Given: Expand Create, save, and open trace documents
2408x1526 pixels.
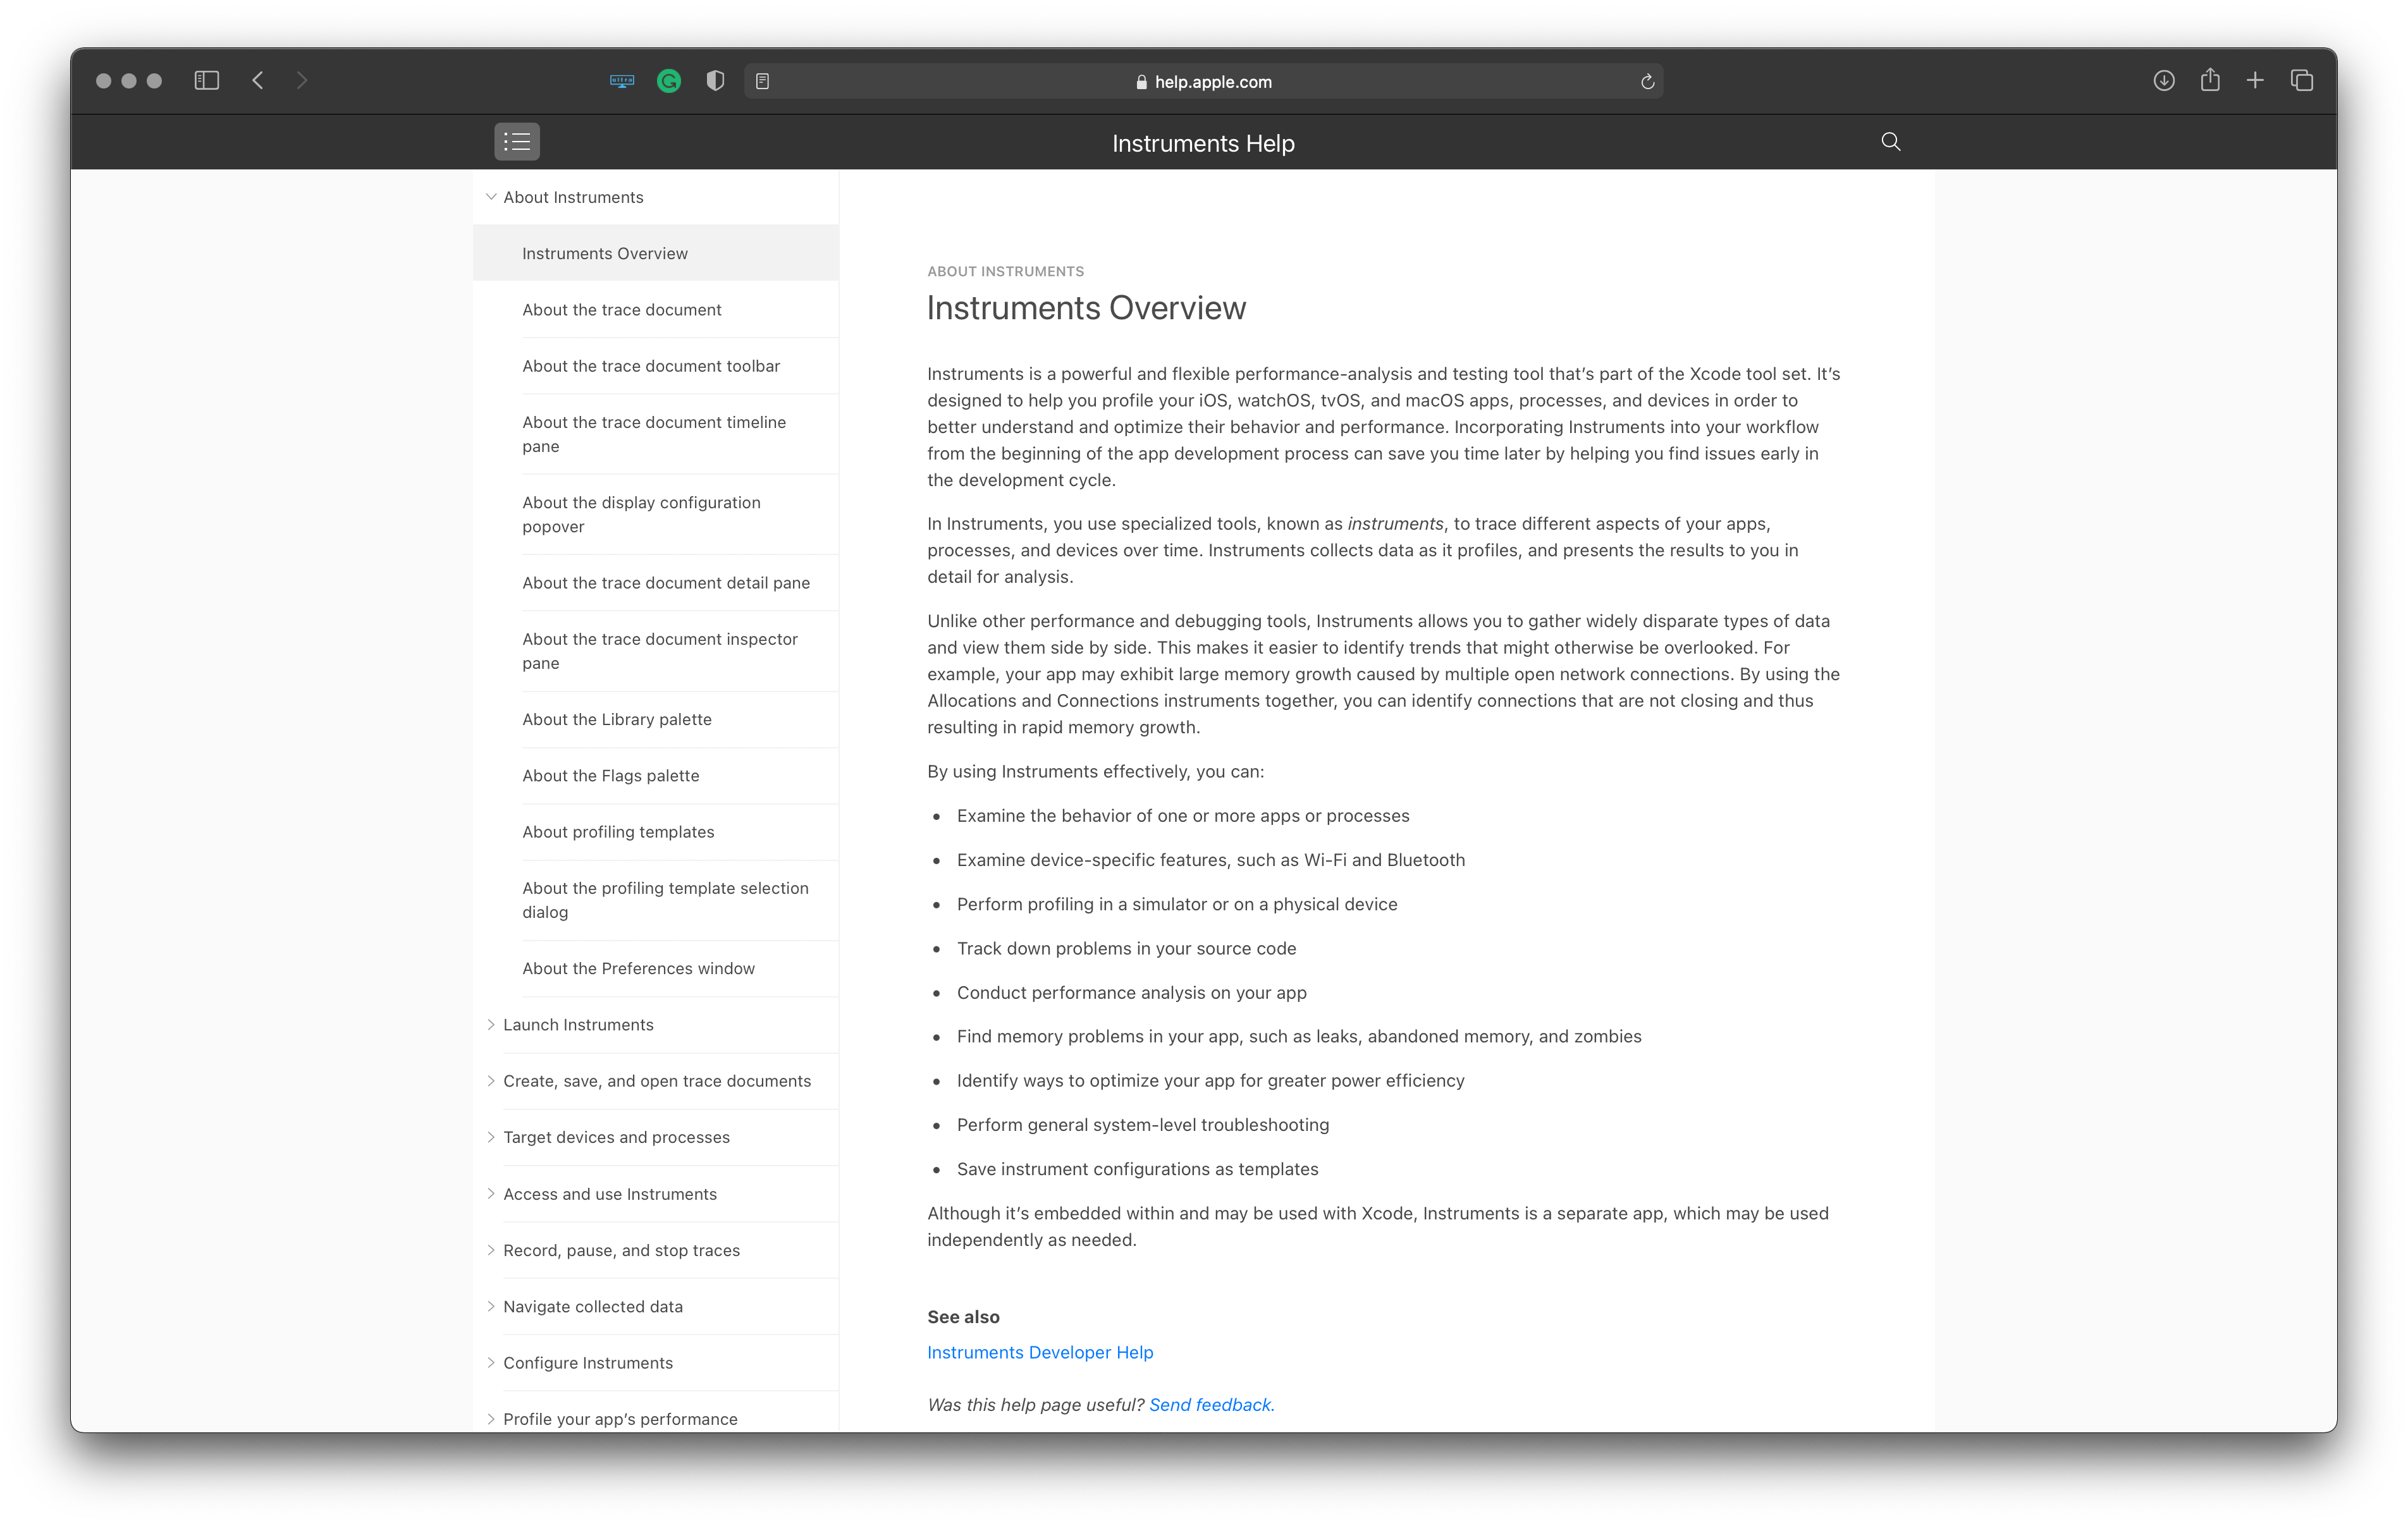Looking at the screenshot, I should tap(491, 1081).
